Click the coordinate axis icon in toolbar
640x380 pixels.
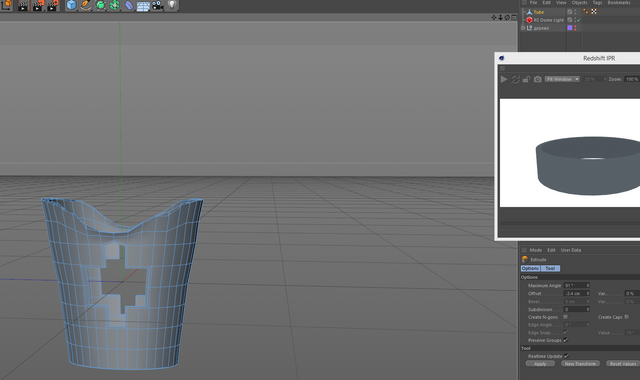pos(7,4)
